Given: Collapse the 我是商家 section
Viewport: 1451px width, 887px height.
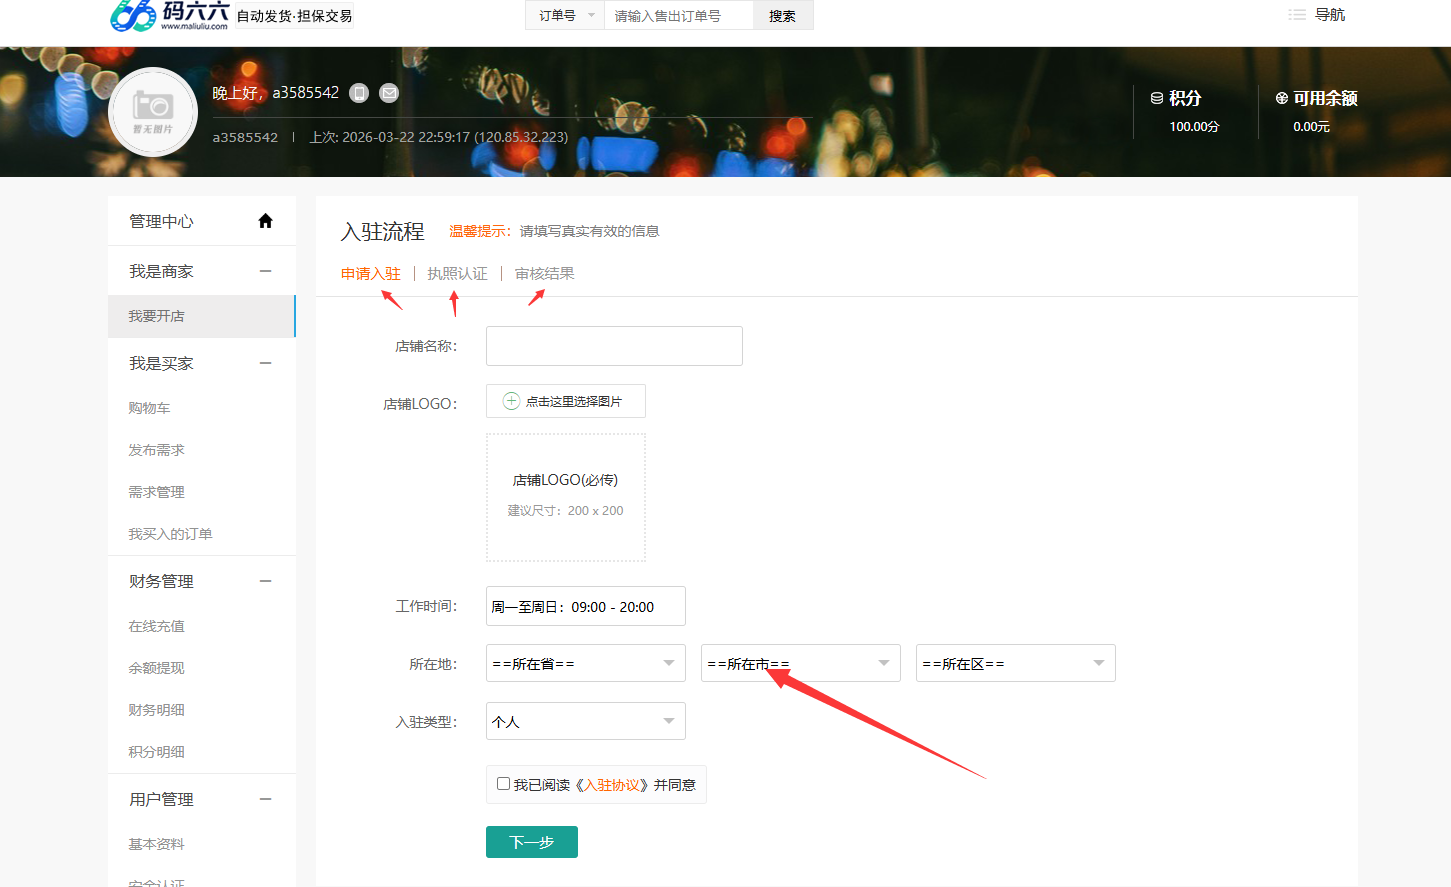Looking at the screenshot, I should [x=265, y=271].
